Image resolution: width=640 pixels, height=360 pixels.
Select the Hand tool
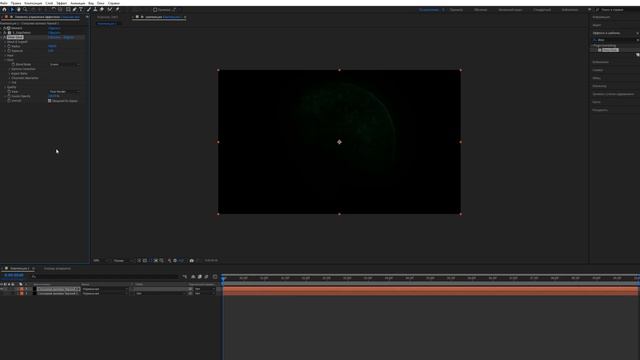[x=19, y=9]
